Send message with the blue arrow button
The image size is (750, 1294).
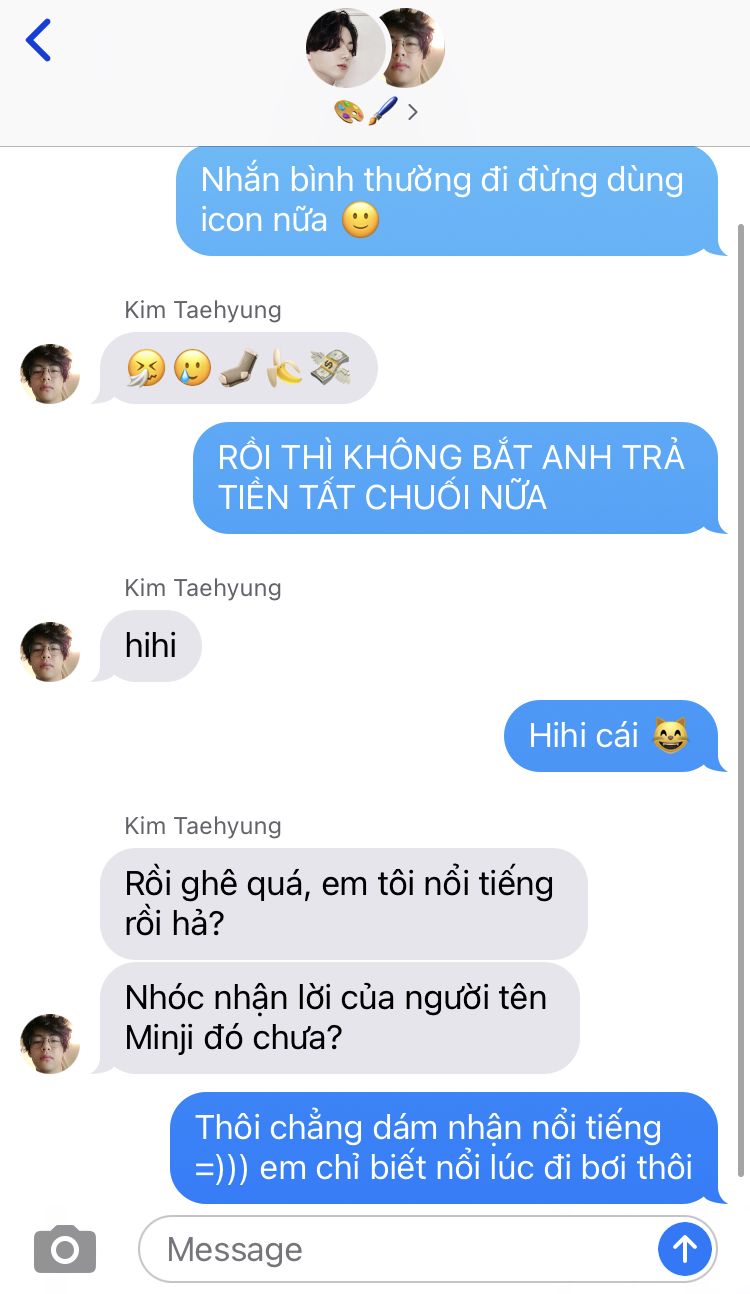[x=685, y=1248]
